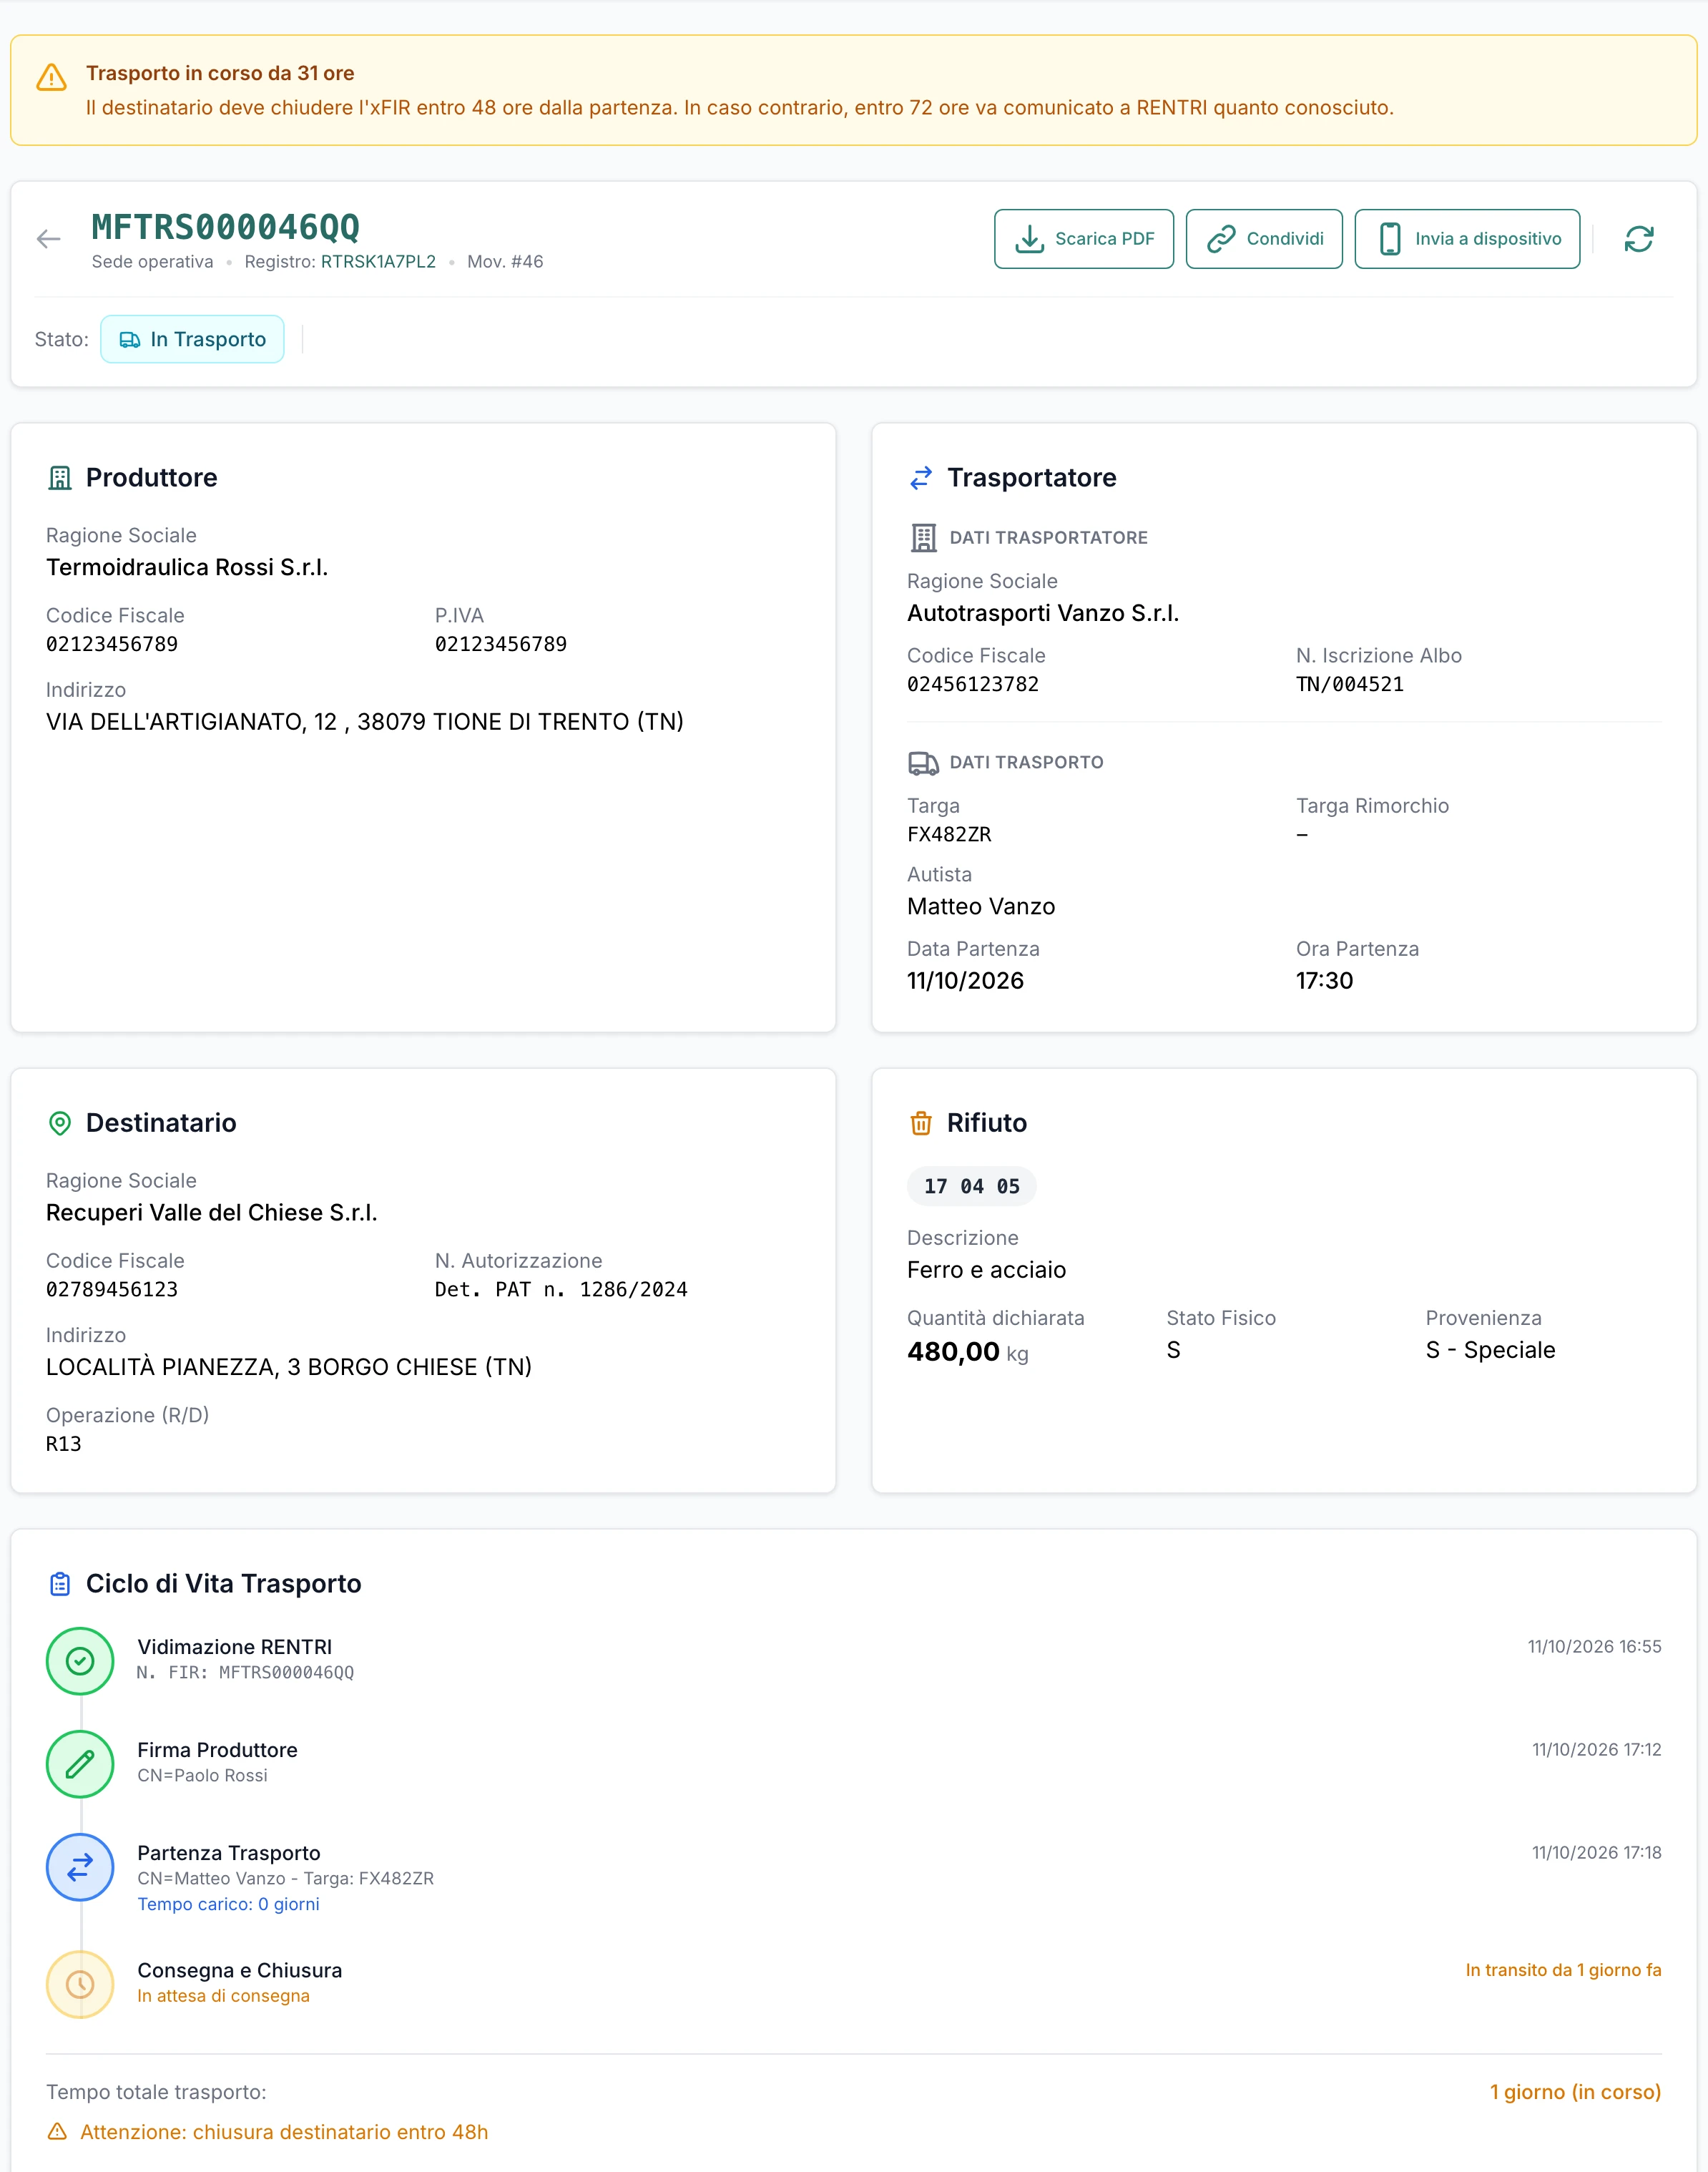This screenshot has width=1708, height=2172.
Task: Click the warning triangle icon in the yellow banner
Action: pyautogui.click(x=51, y=77)
